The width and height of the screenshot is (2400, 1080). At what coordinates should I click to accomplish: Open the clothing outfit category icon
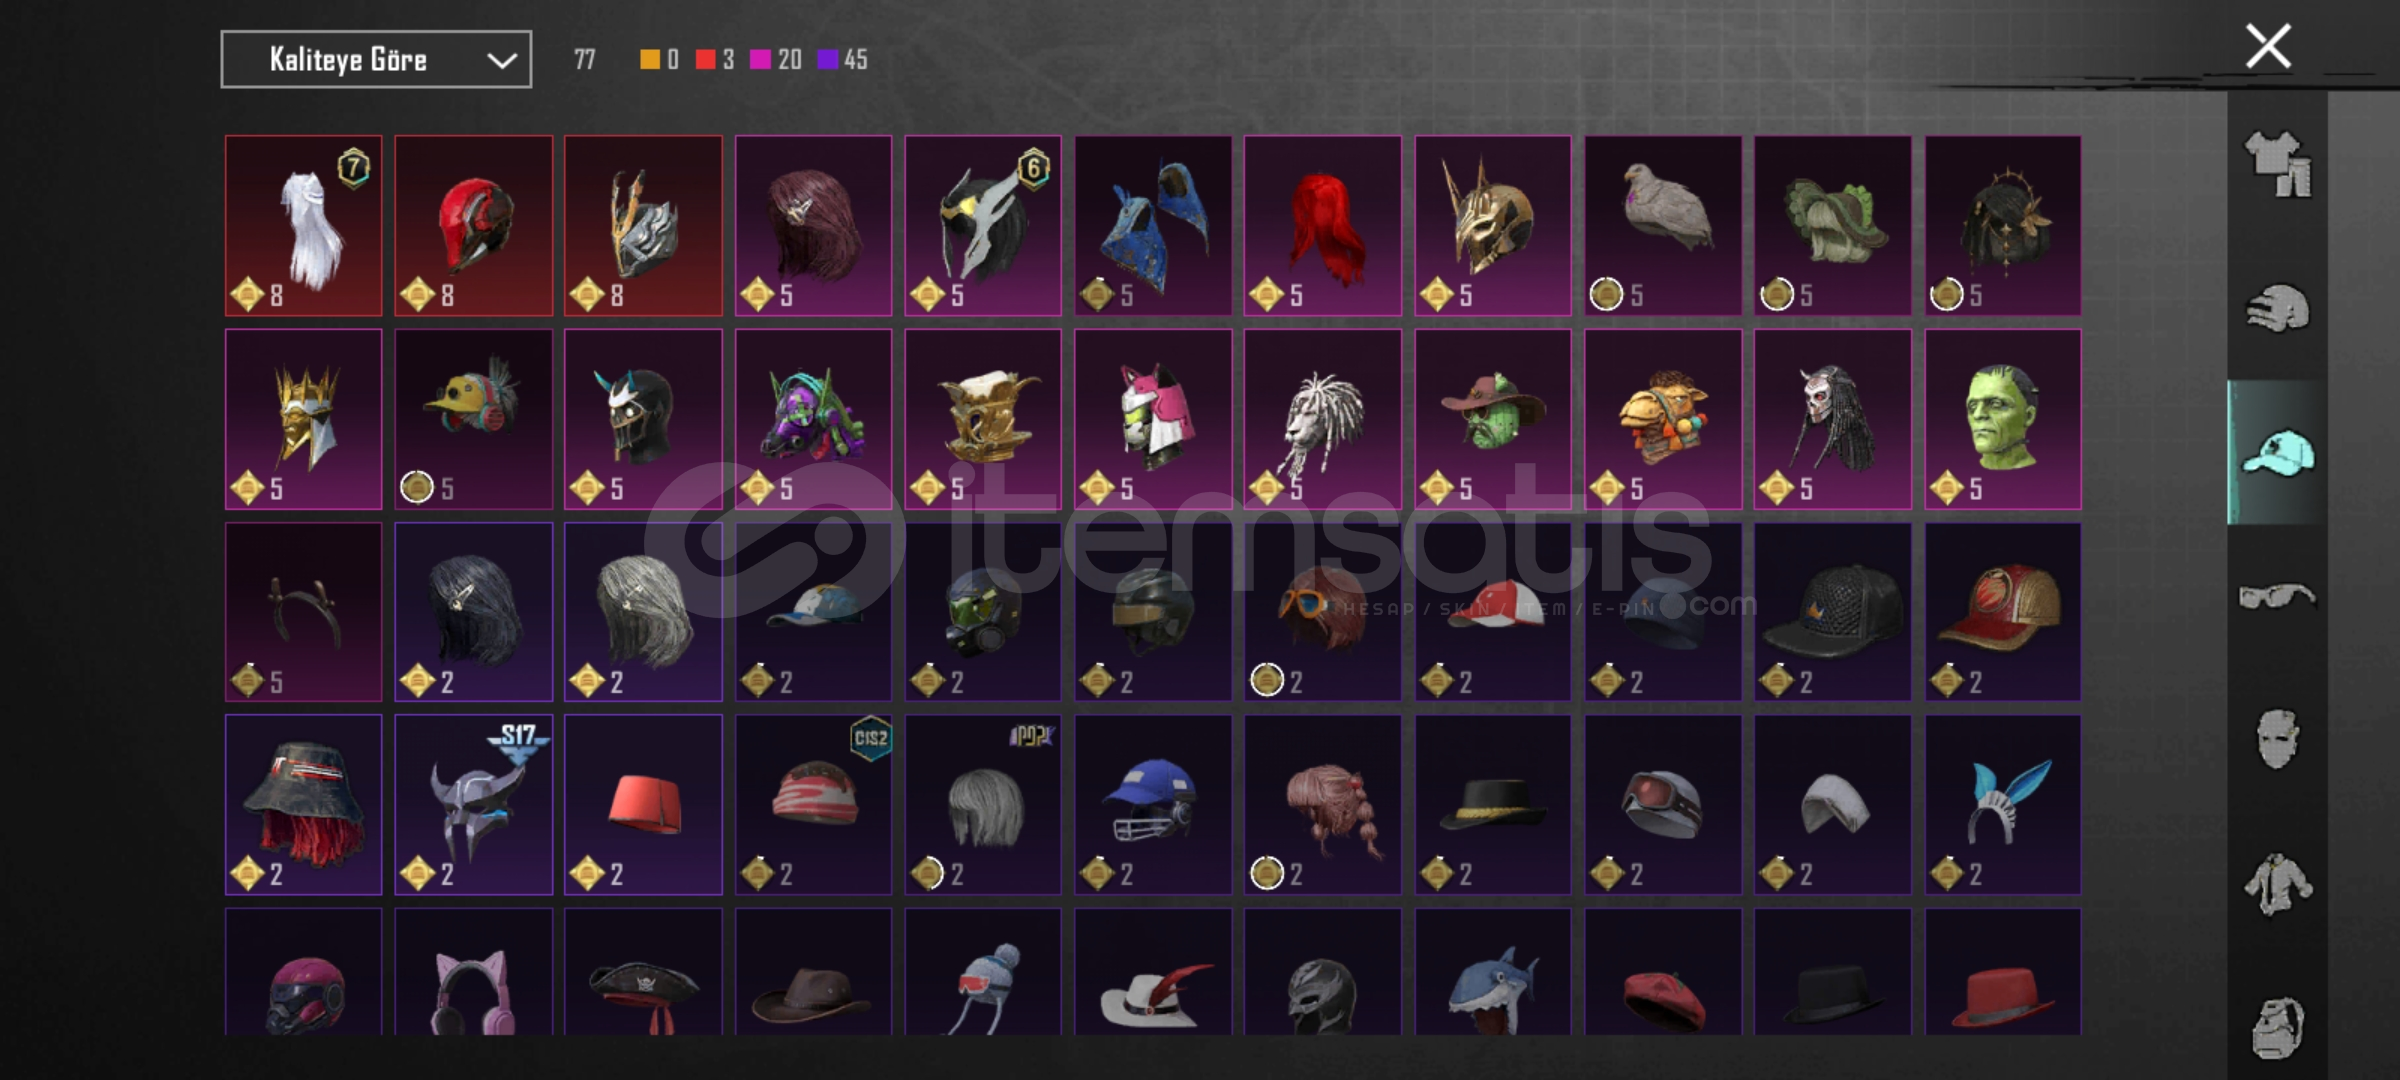pos(2278,165)
